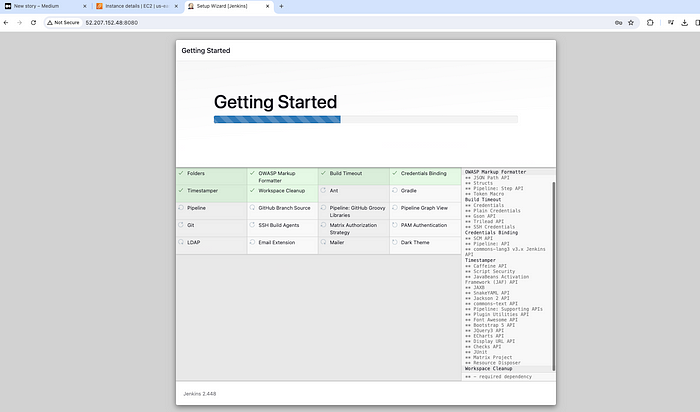Click the GitHub Branch Source spinner icon
700x412 pixels.
(x=252, y=208)
